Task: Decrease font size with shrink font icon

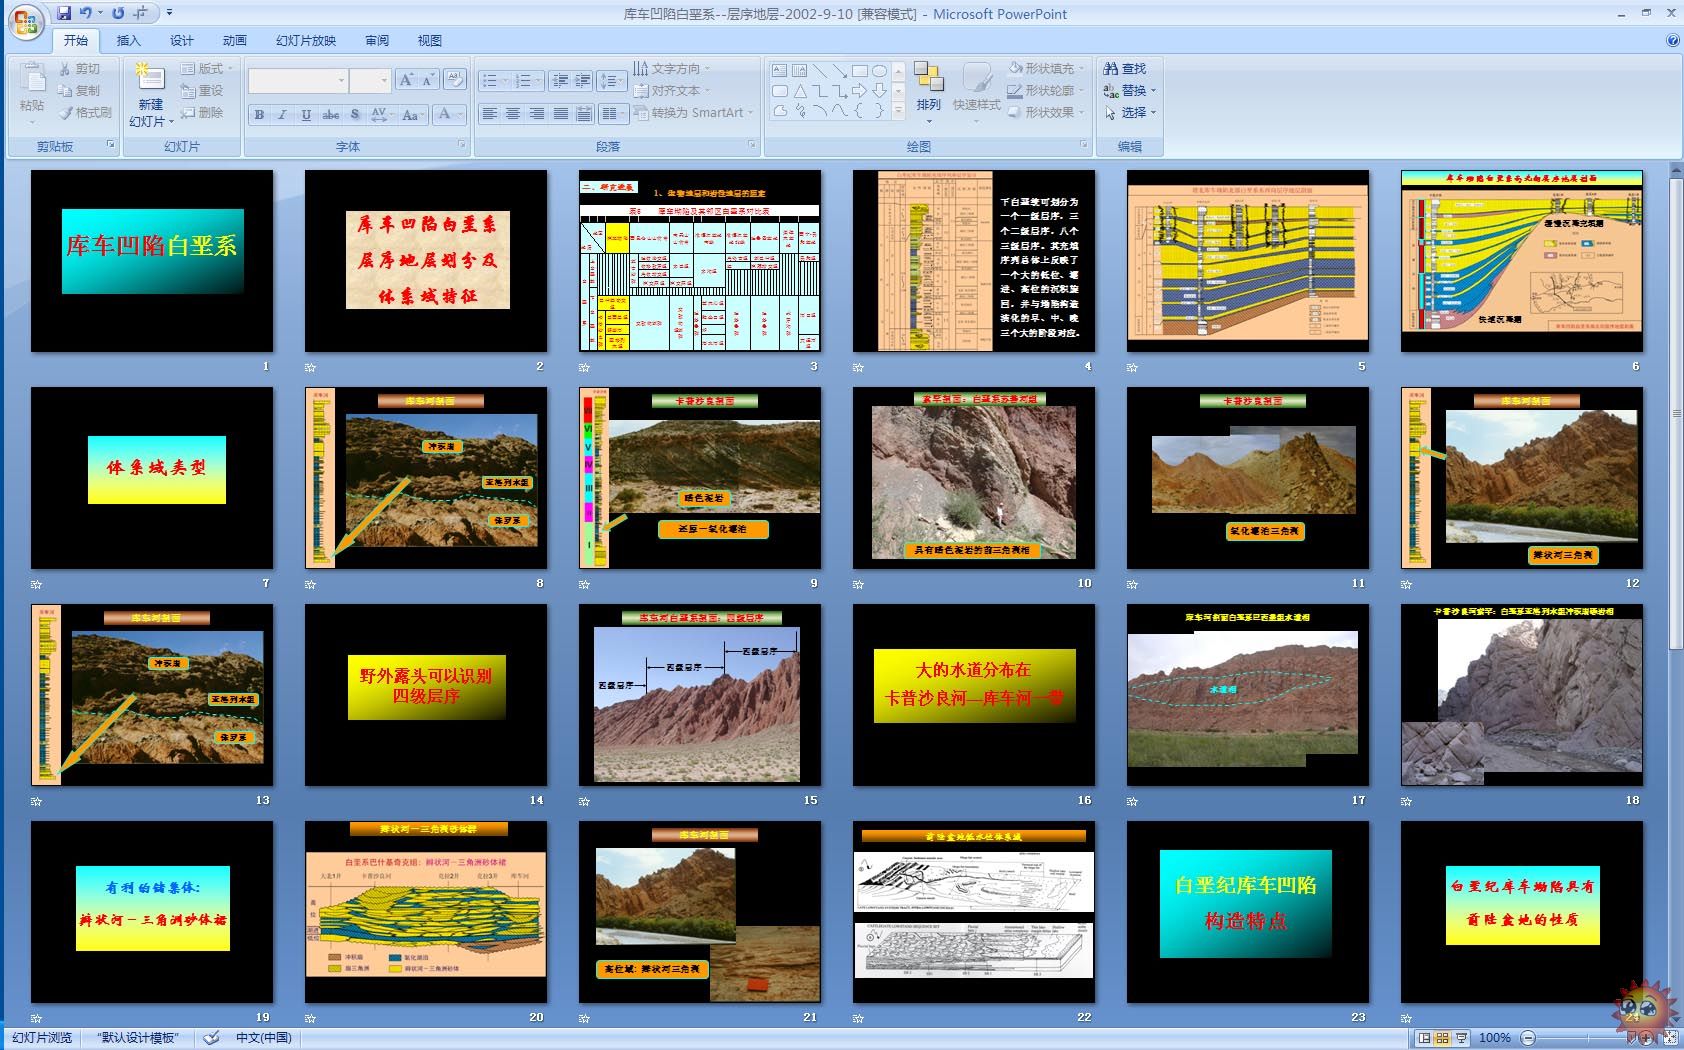Action: (x=427, y=80)
